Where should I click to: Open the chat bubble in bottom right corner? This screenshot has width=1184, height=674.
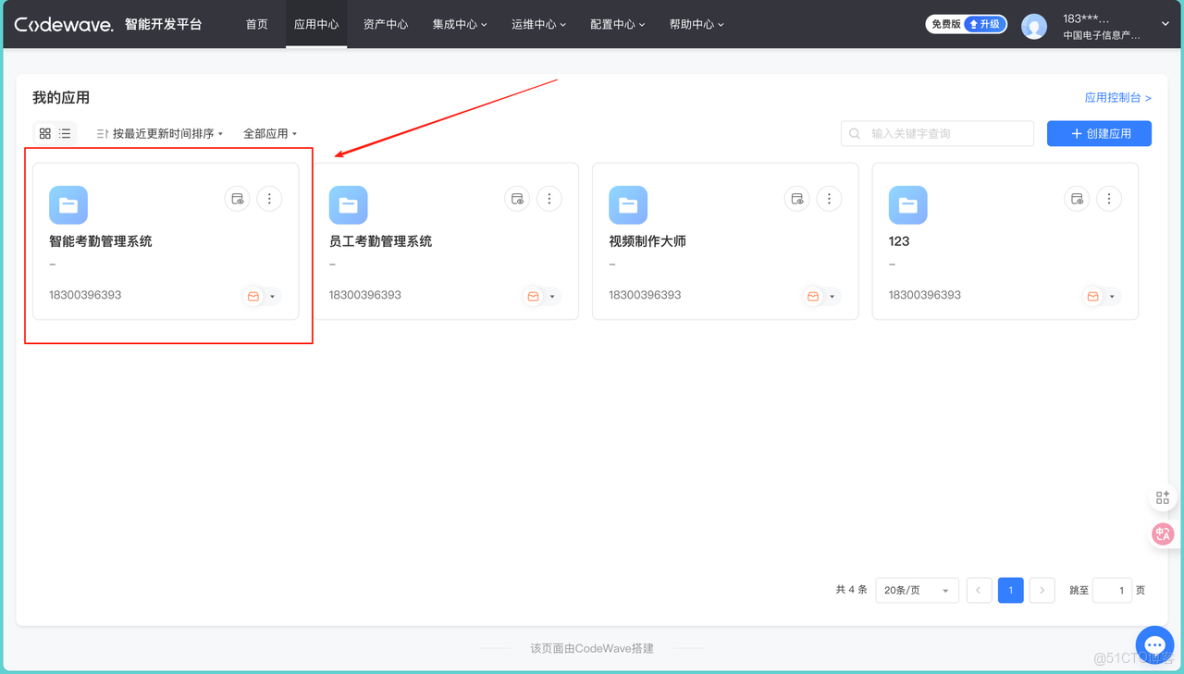(x=1154, y=645)
